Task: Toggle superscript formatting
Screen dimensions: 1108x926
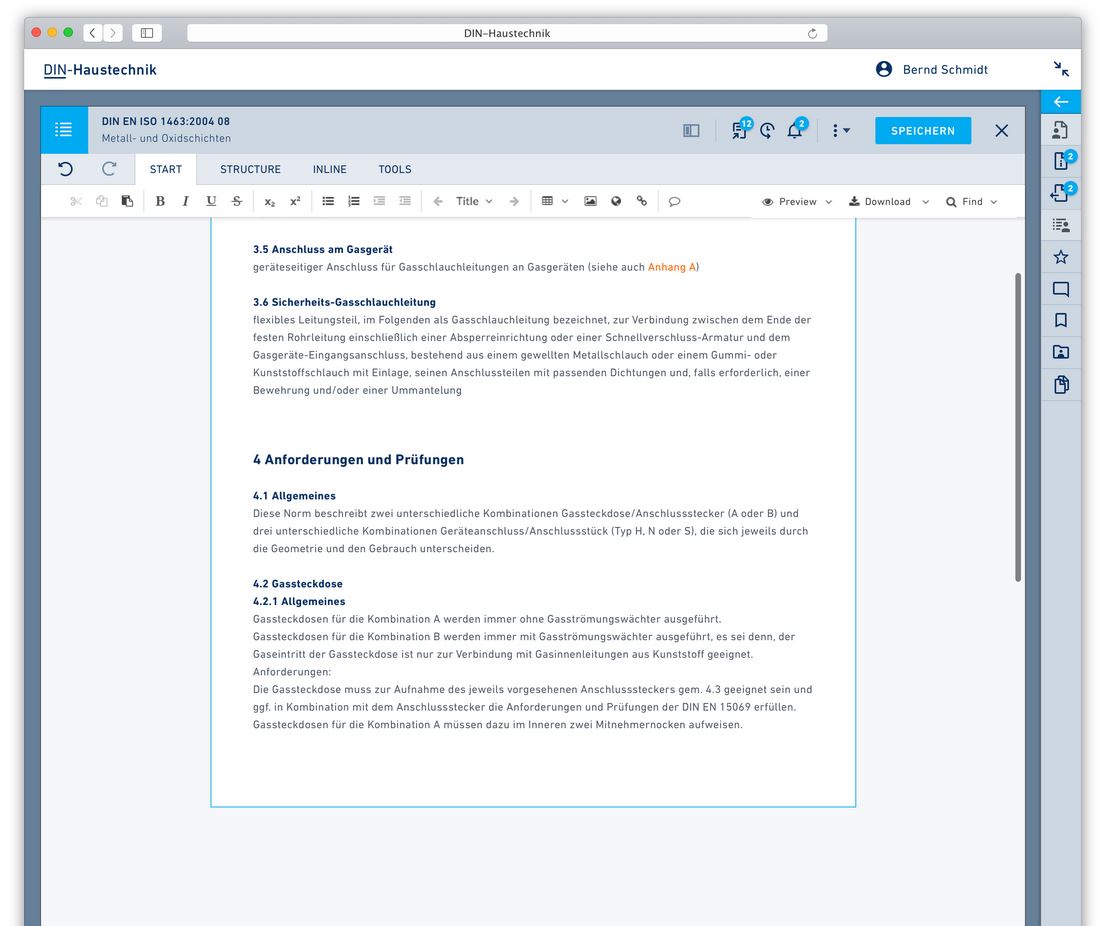Action: point(295,201)
